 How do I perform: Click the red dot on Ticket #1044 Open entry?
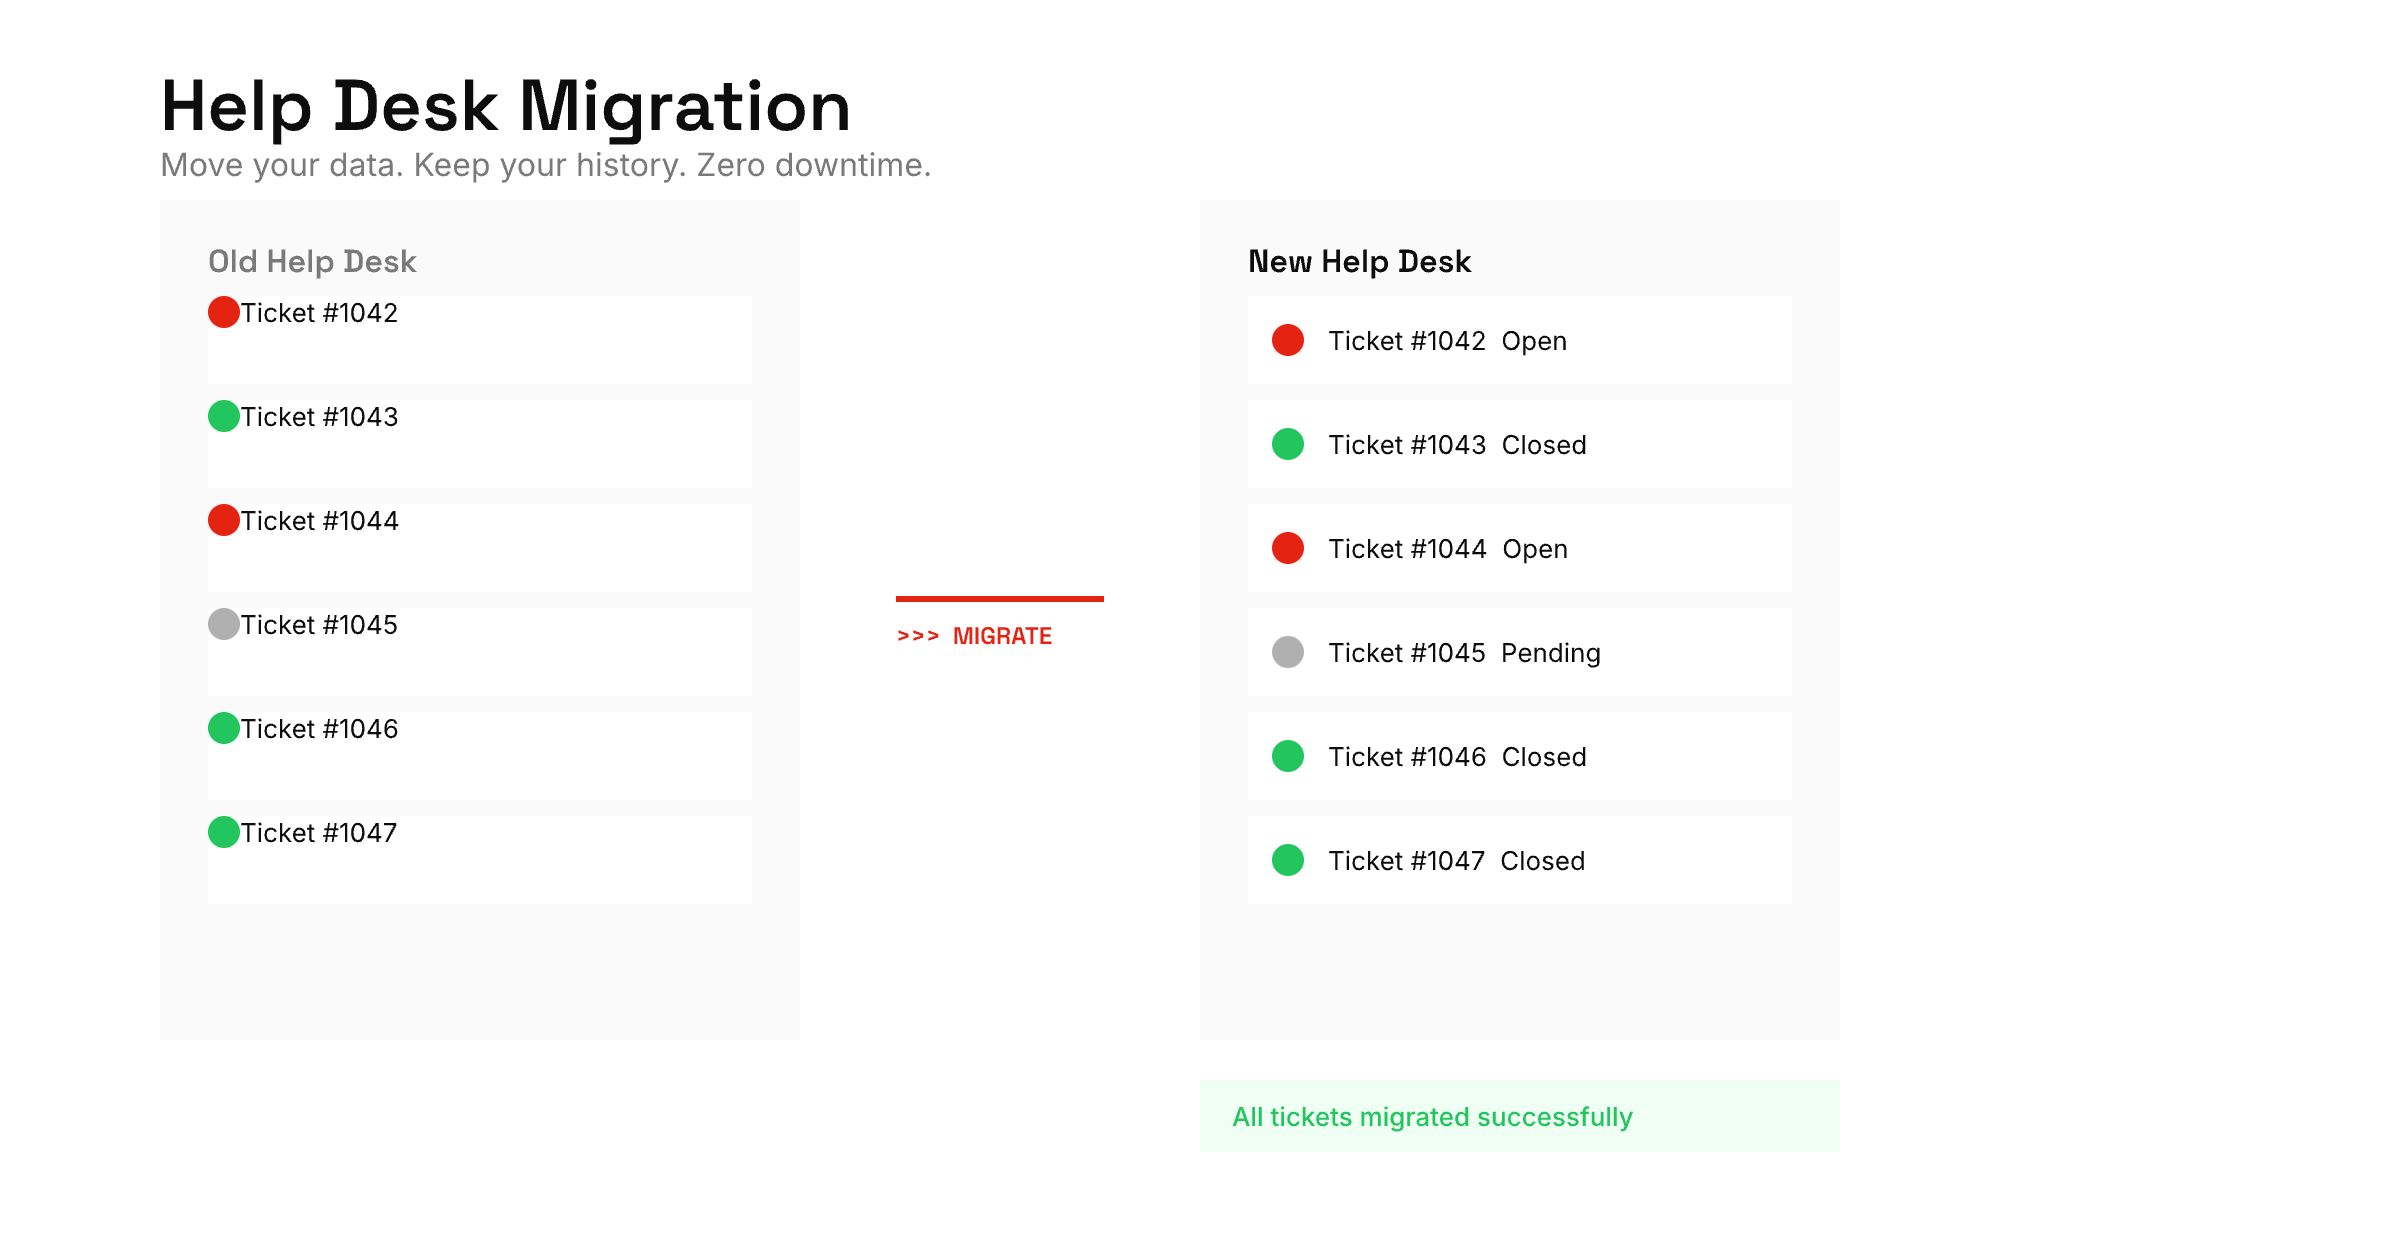pos(1288,548)
